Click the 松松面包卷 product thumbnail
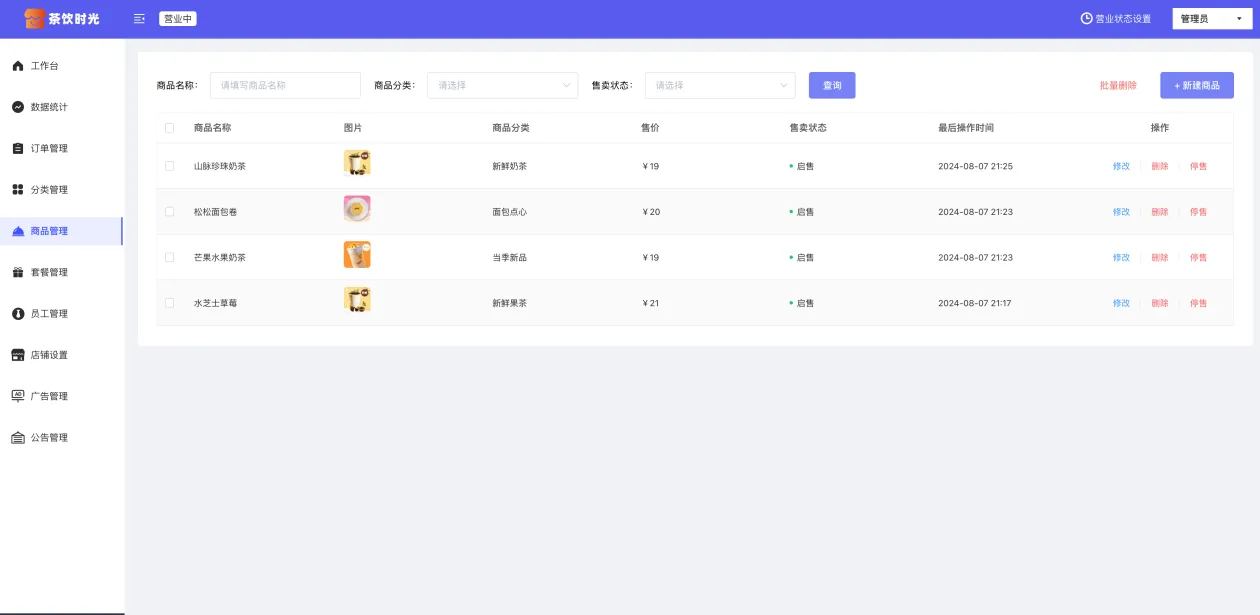 pos(357,209)
